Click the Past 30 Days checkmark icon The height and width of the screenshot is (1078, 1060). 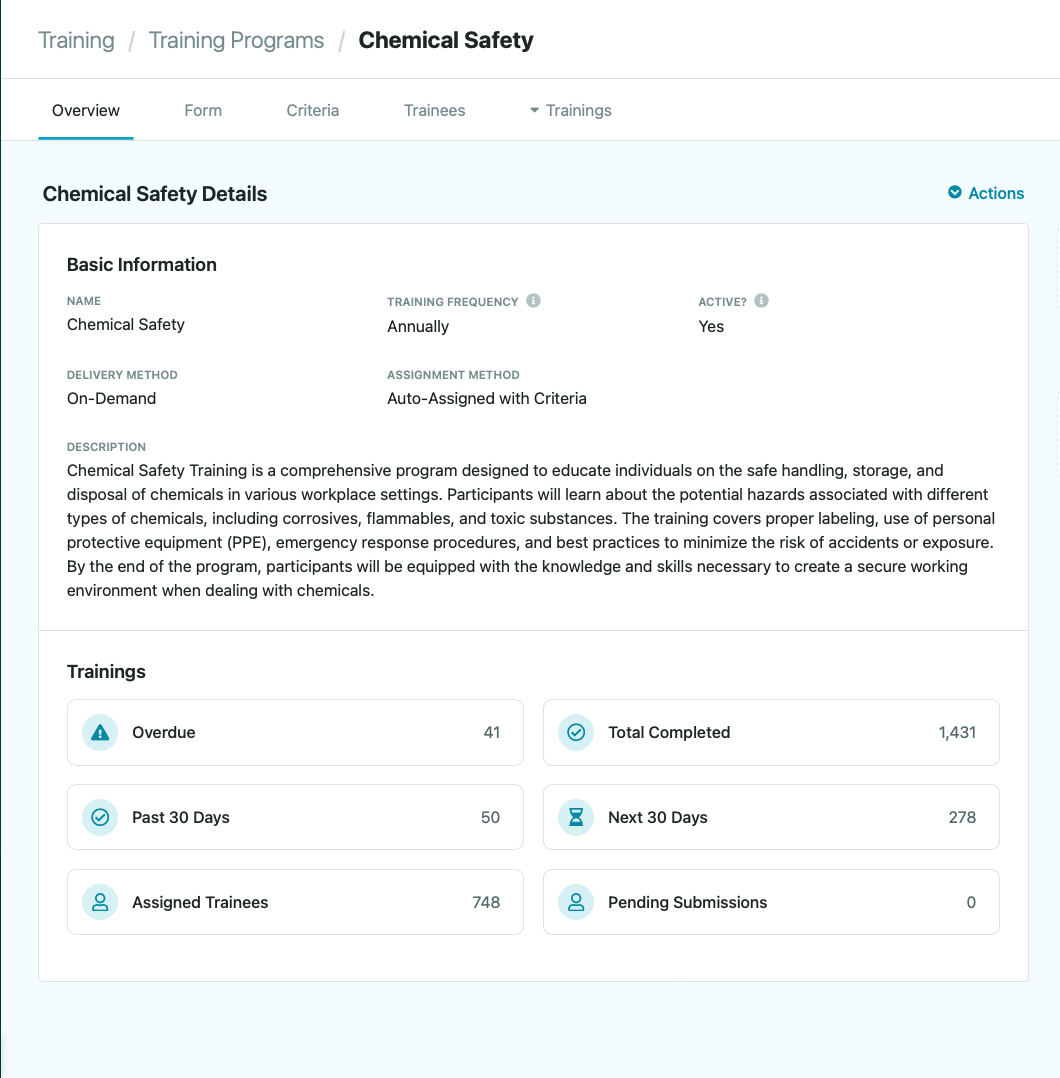(100, 818)
